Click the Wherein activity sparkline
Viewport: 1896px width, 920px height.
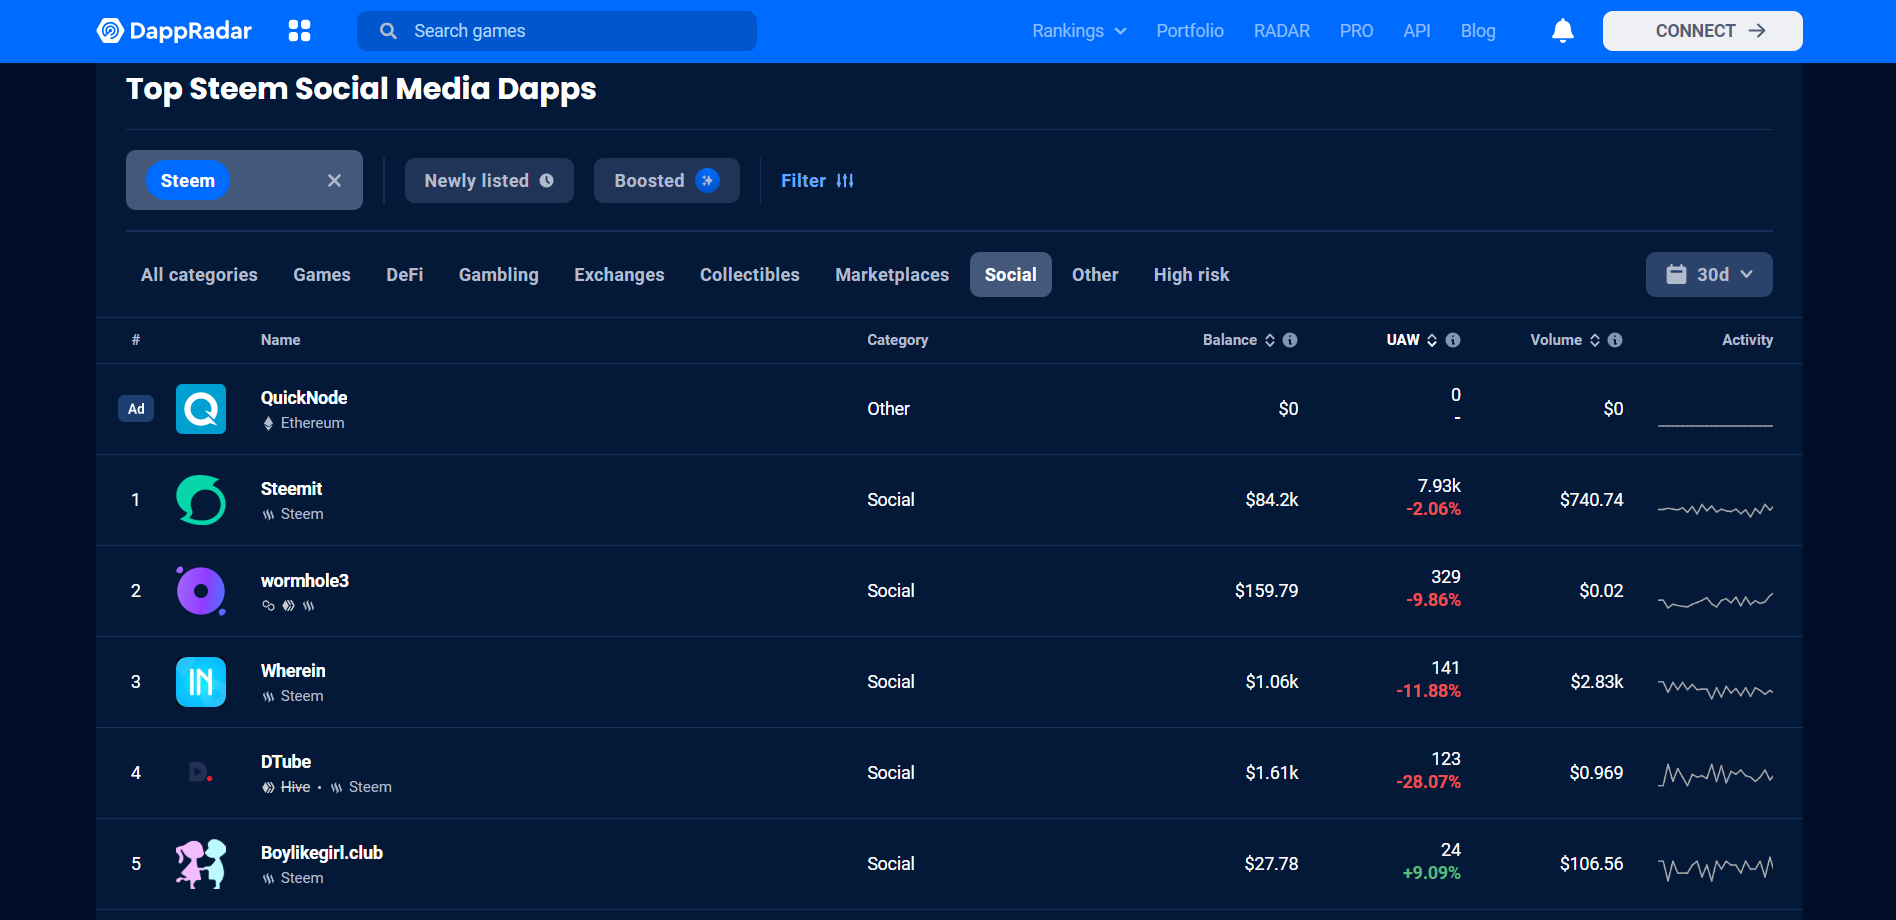(1715, 689)
